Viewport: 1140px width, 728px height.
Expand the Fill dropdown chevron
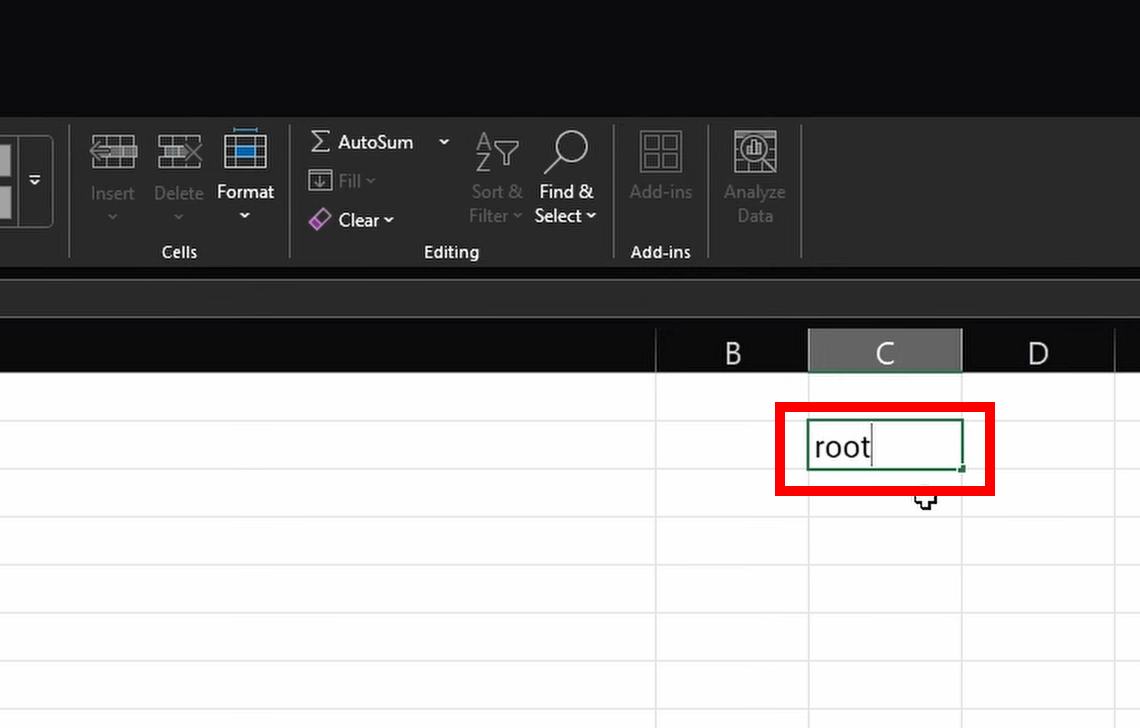click(x=371, y=180)
